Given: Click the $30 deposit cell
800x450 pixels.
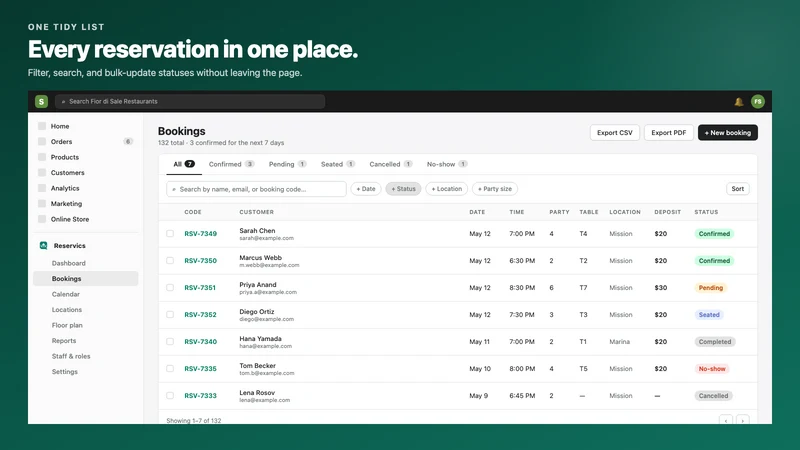Looking at the screenshot, I should (661, 288).
